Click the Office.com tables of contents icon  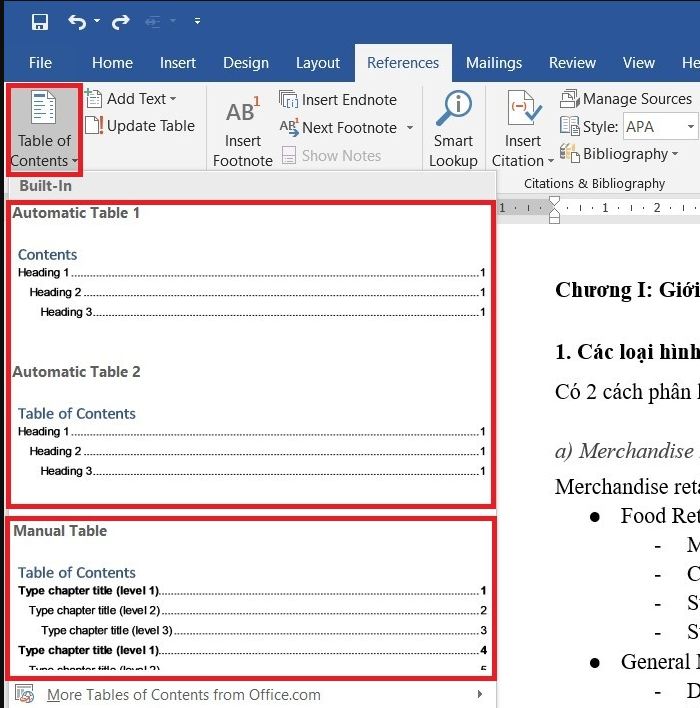point(25,694)
